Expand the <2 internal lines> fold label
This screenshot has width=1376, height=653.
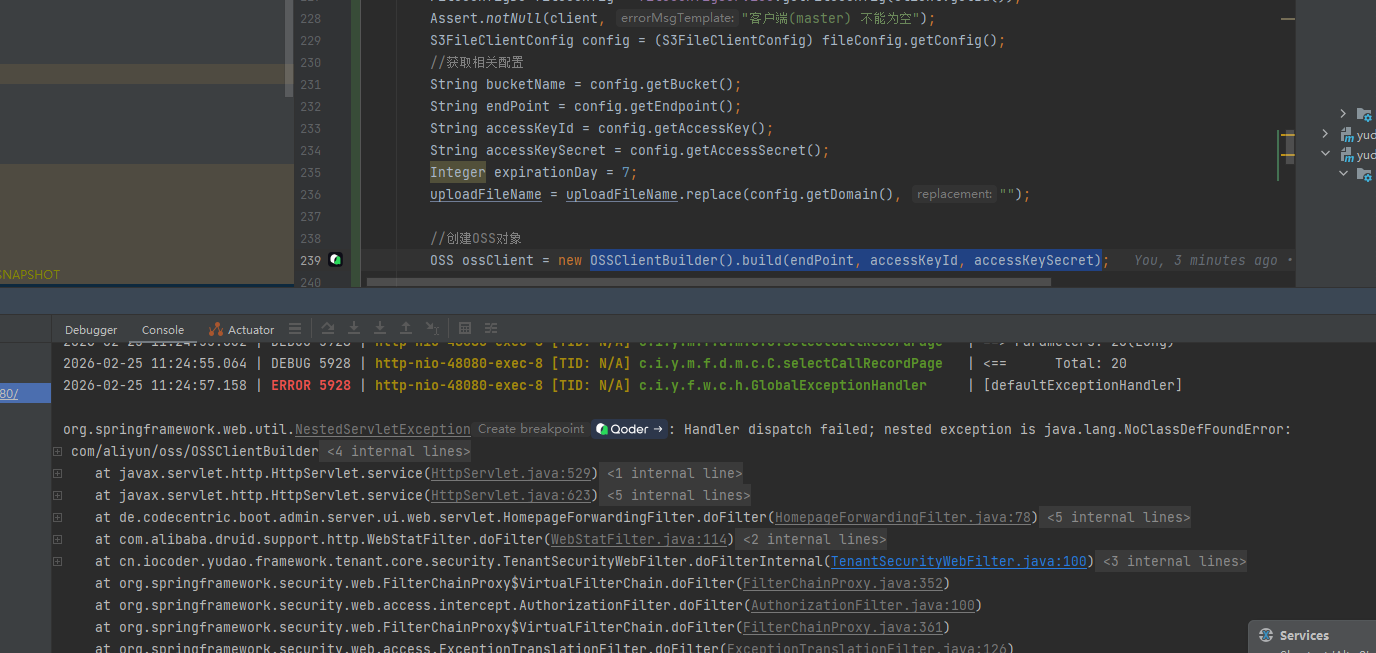tap(814, 539)
